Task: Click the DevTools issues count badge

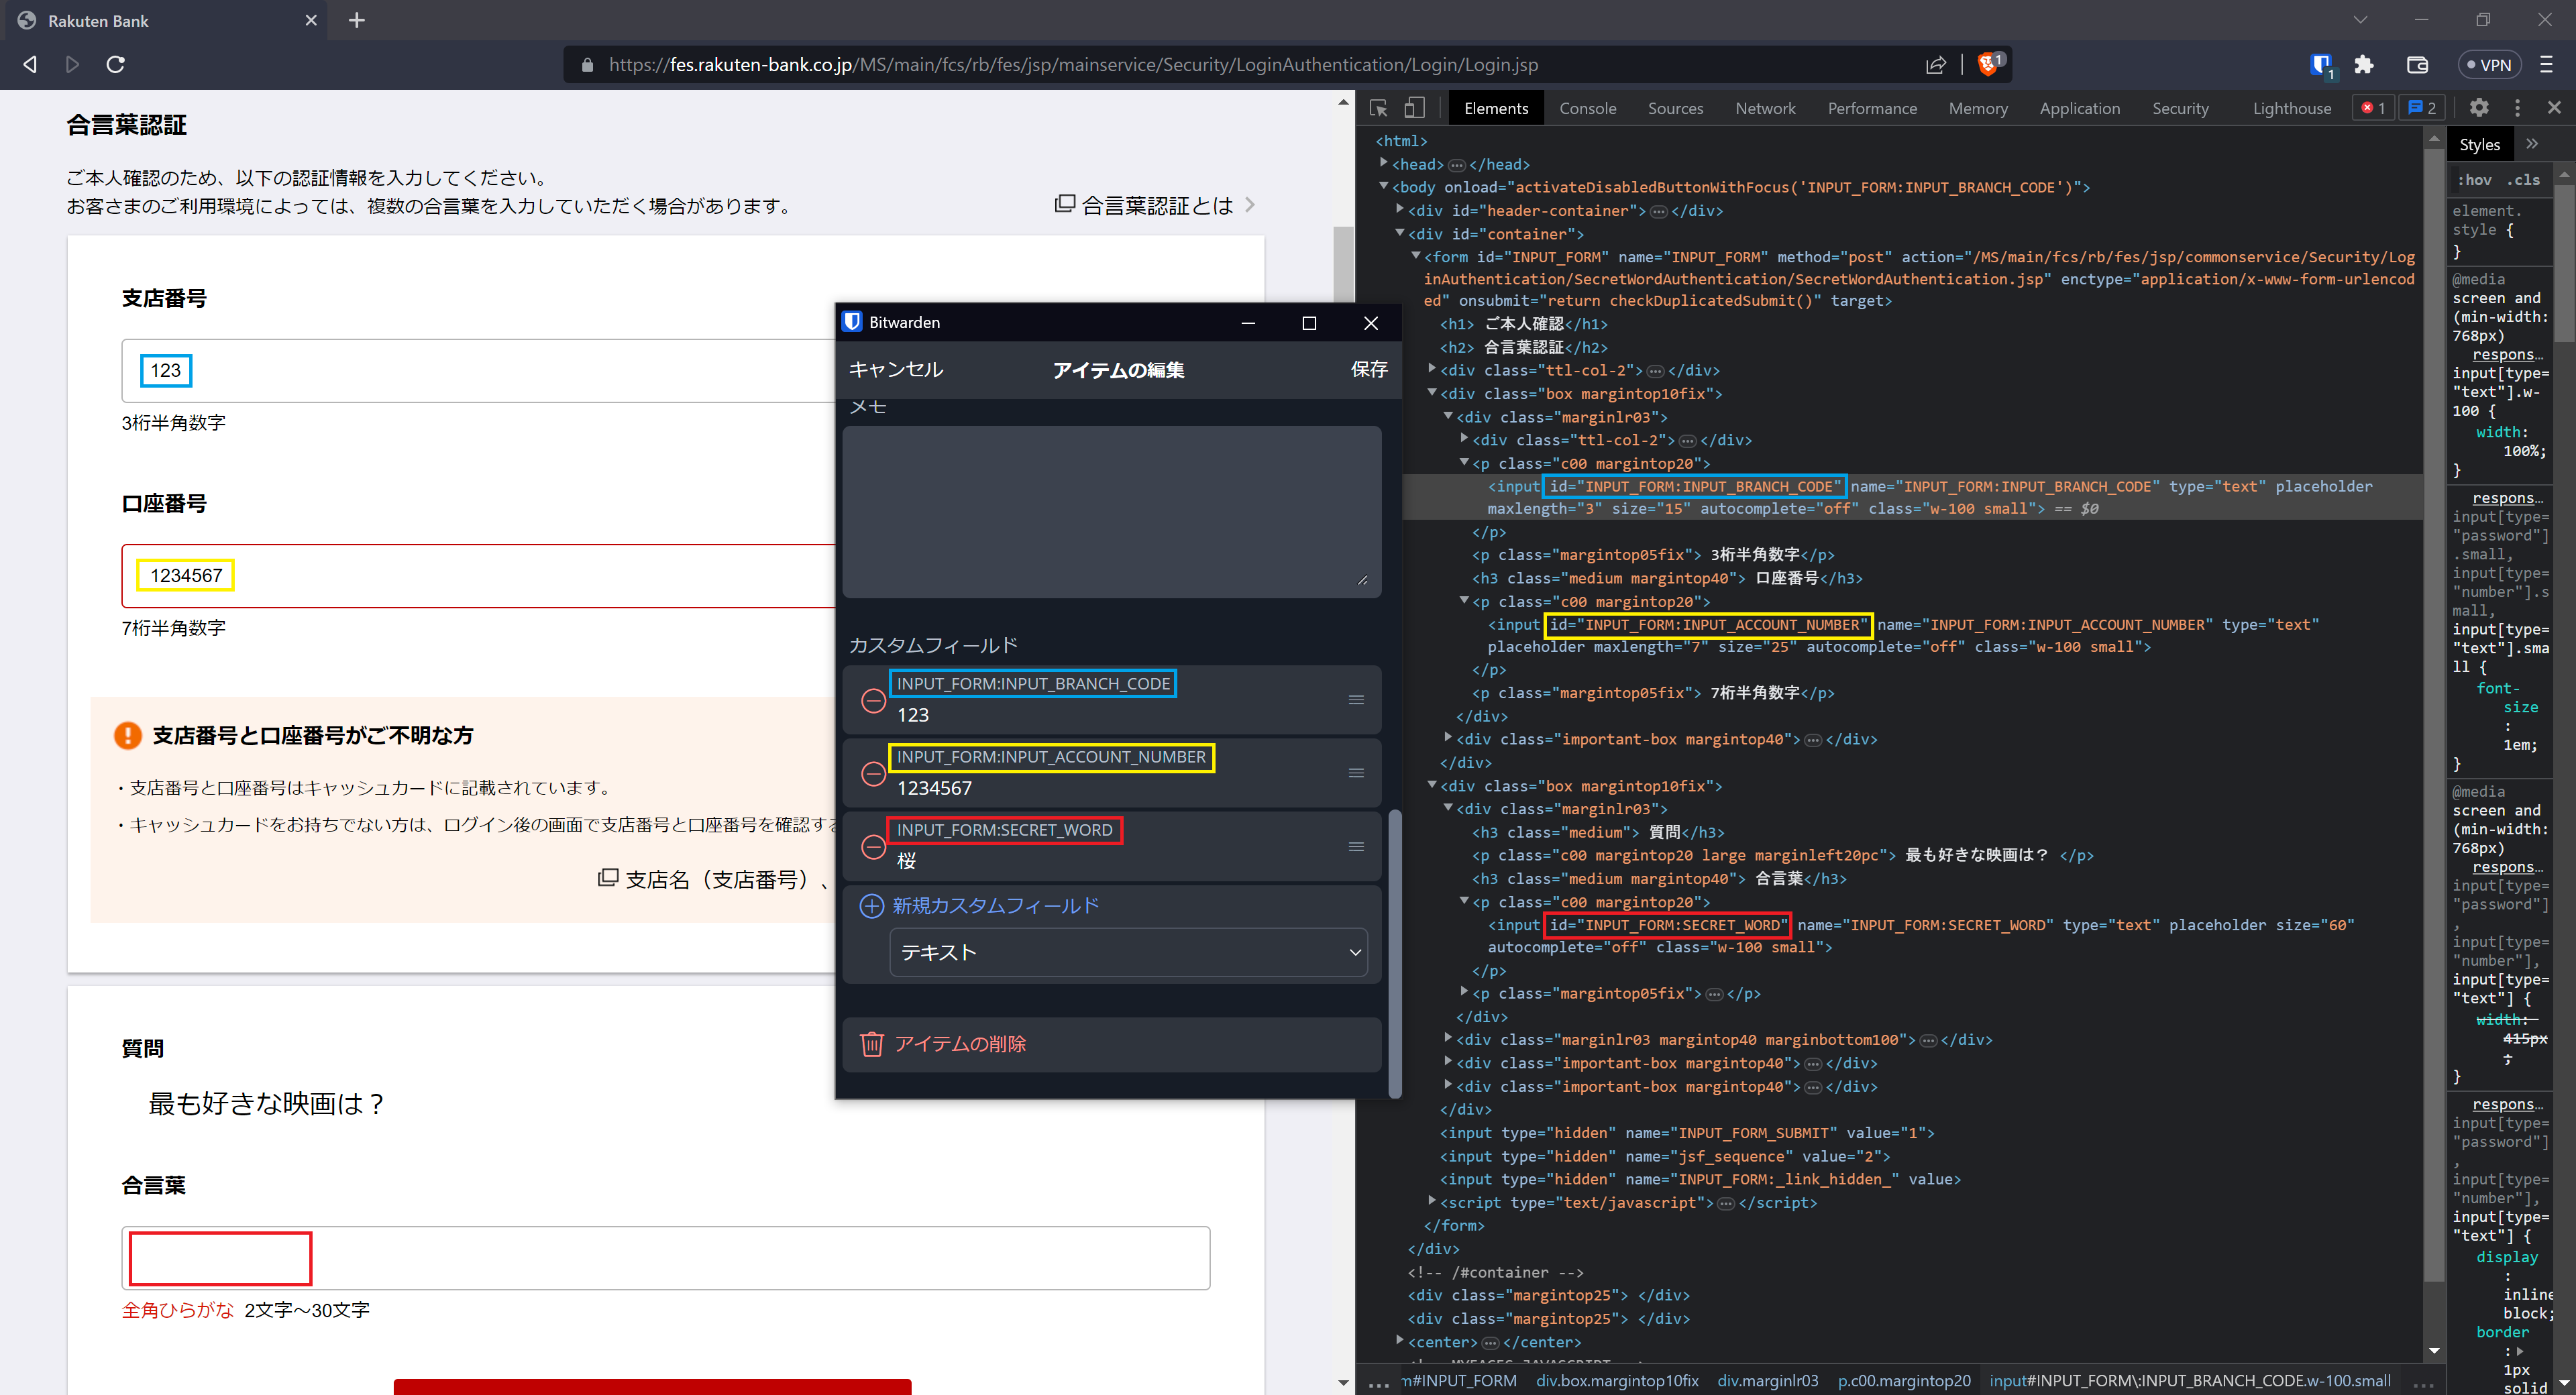Action: click(2422, 107)
